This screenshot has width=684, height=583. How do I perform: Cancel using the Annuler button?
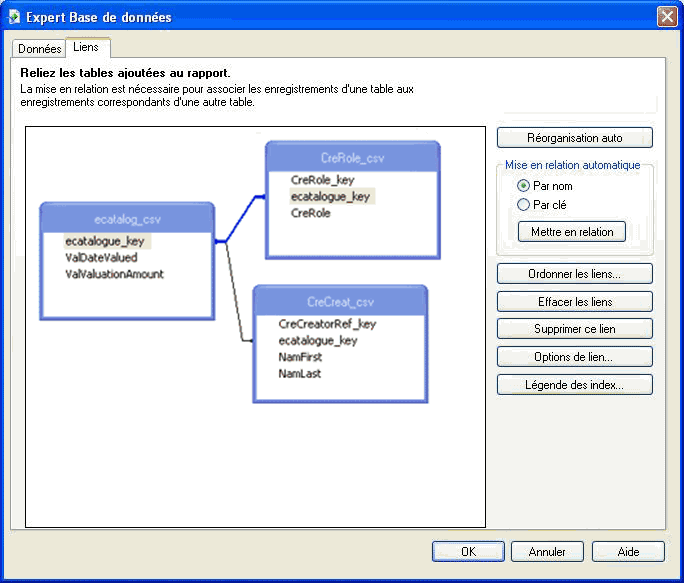(547, 551)
